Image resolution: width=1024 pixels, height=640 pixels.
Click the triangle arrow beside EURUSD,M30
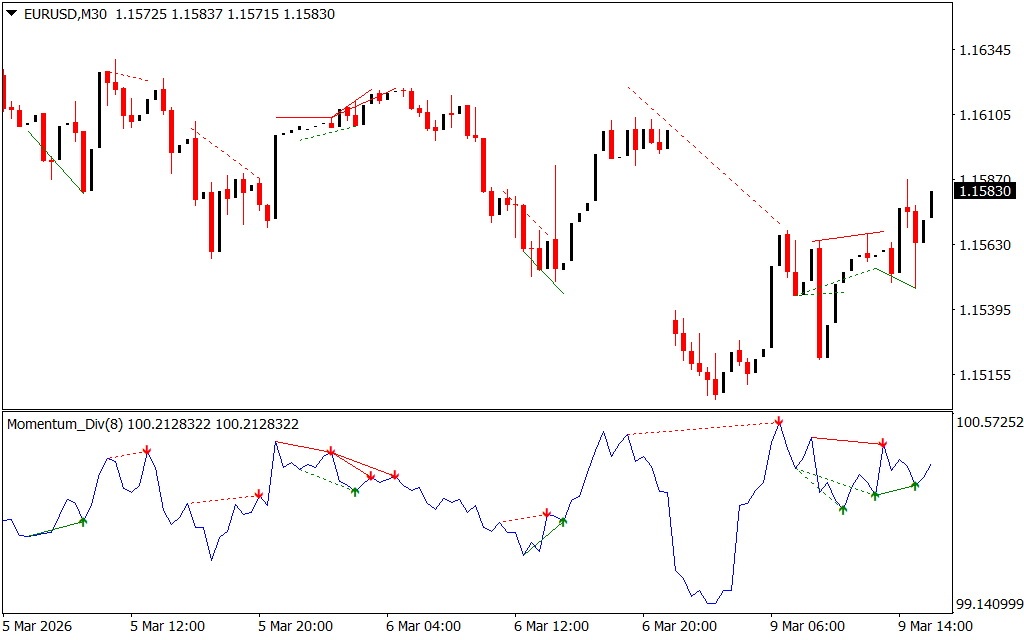click(x=11, y=14)
